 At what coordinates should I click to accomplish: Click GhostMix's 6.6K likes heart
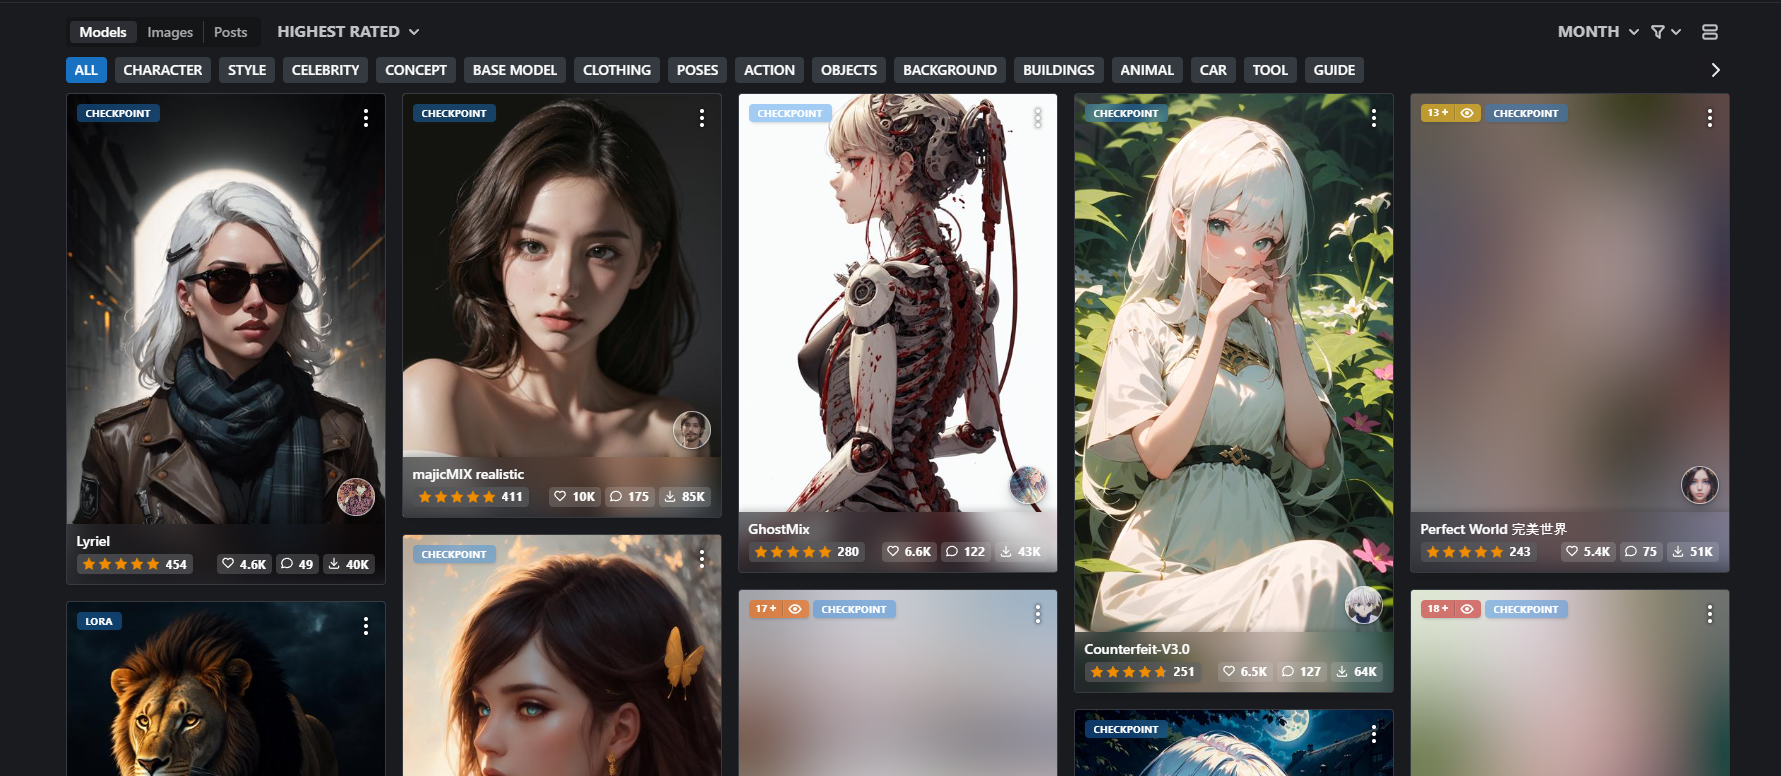point(909,551)
